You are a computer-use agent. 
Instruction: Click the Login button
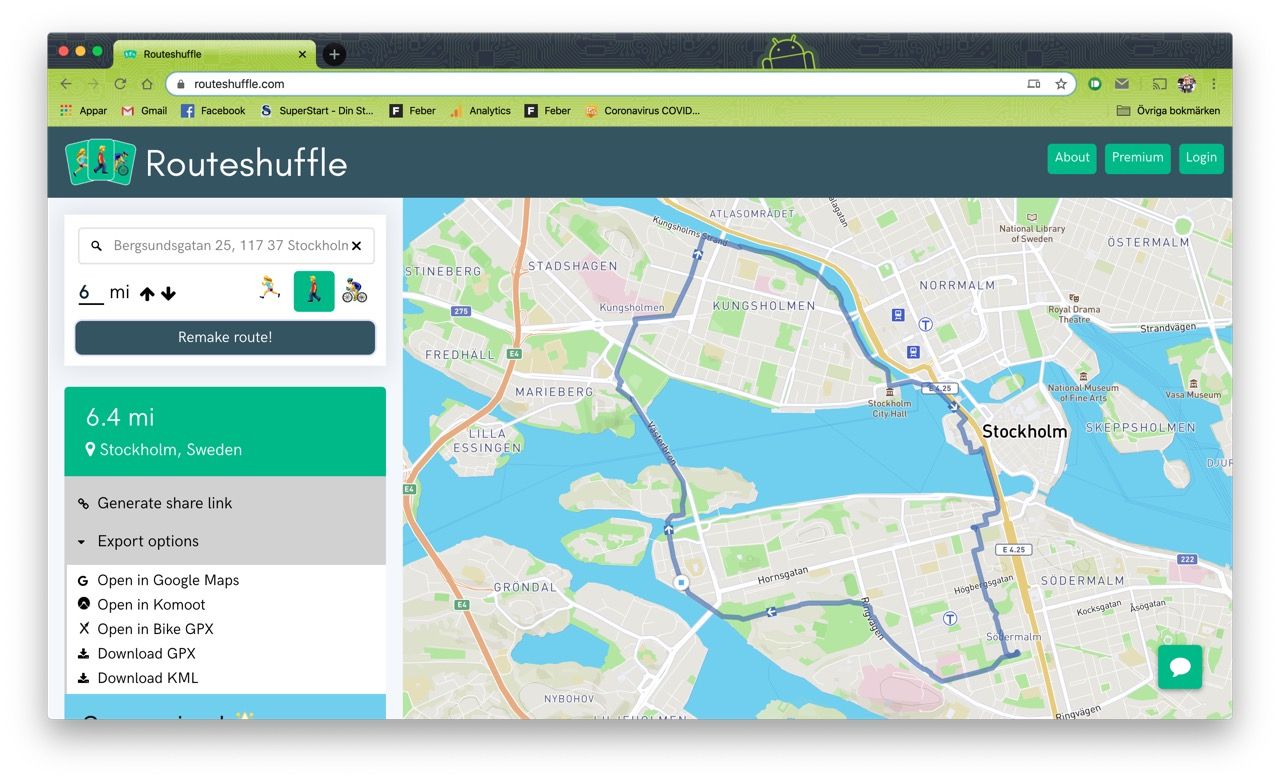(1201, 158)
